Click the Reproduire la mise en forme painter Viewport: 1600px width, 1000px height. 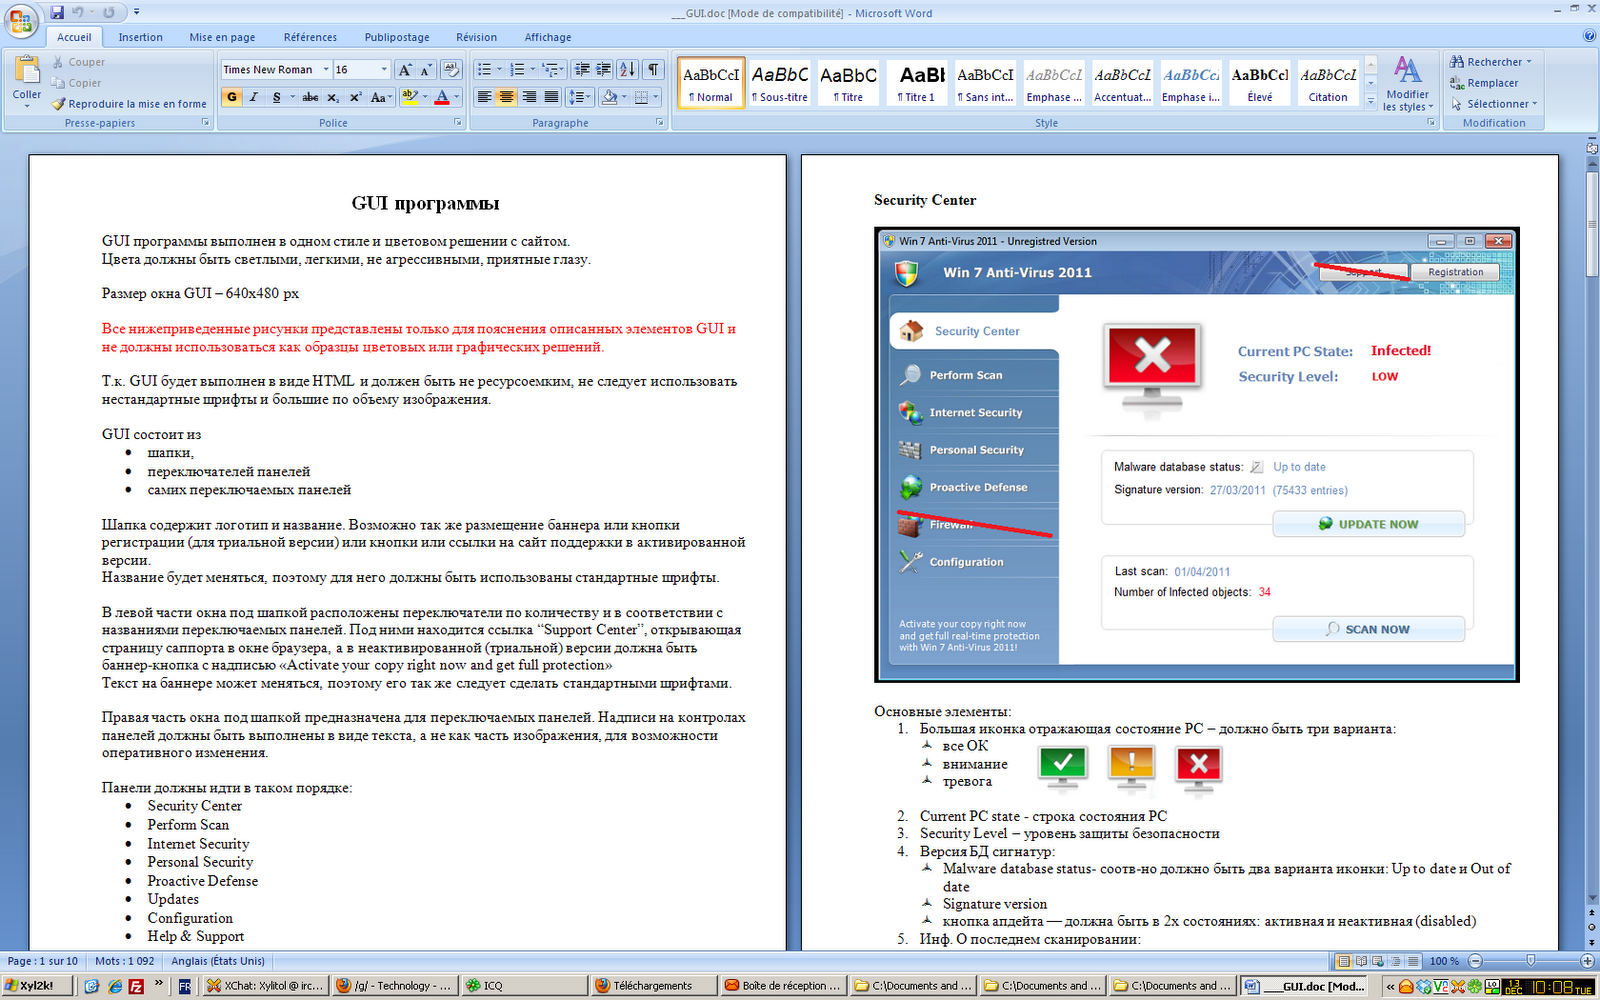coord(130,104)
